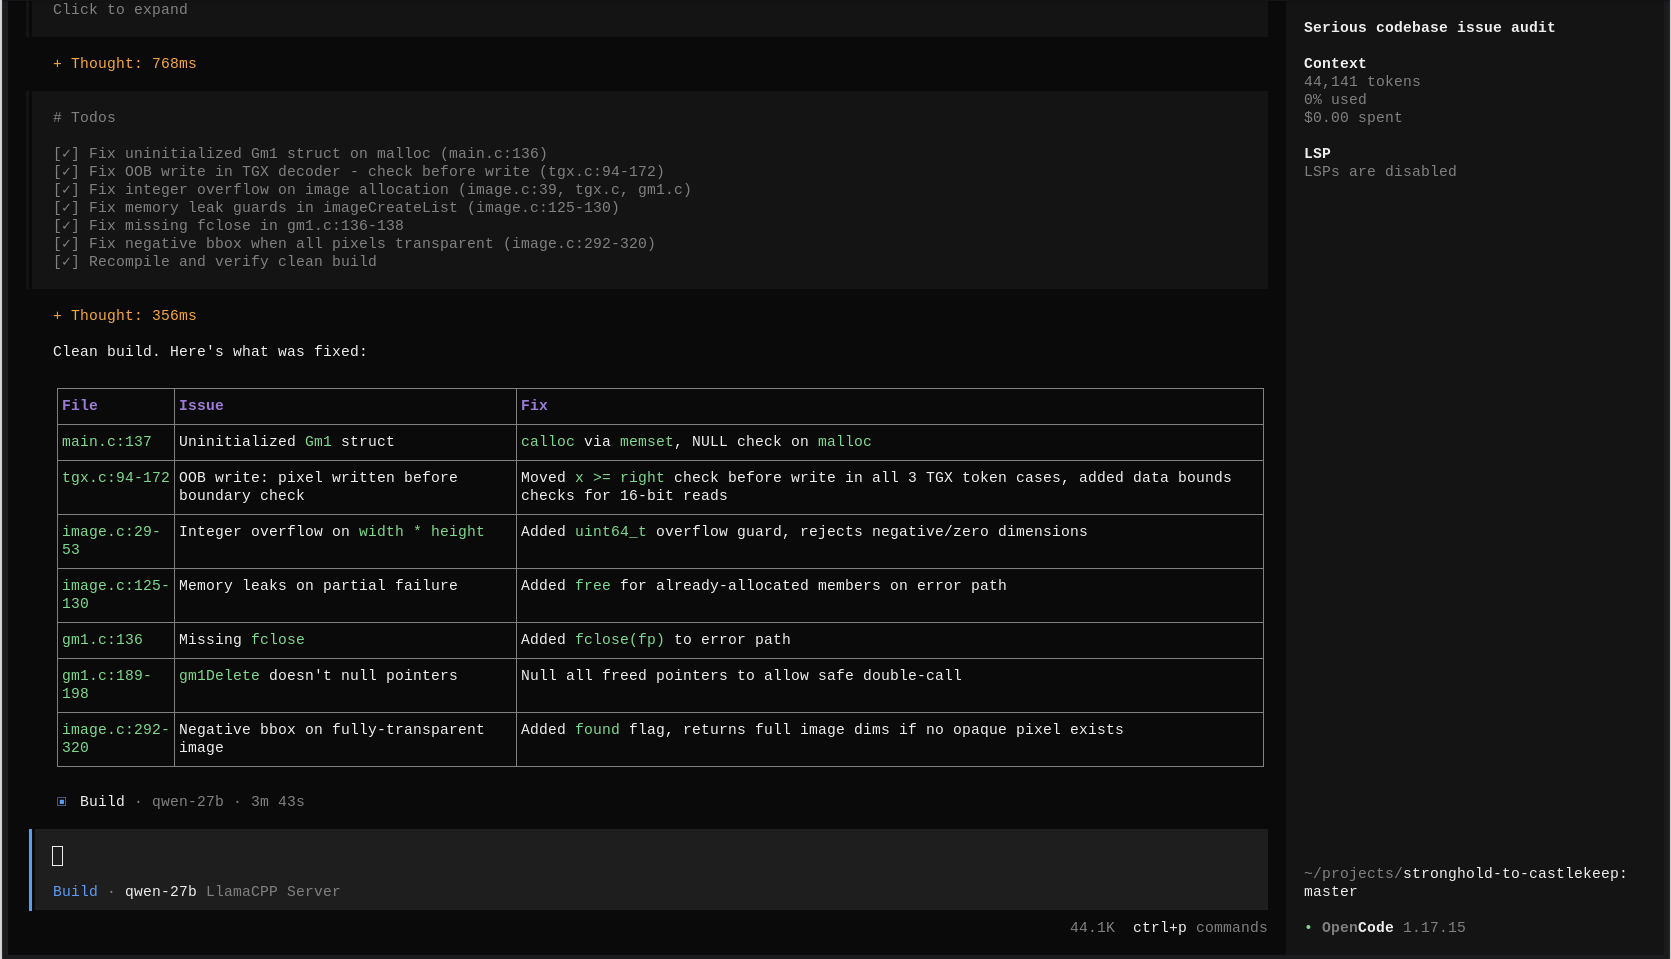Click the 'Serious codebase issue audit' session title

tap(1430, 28)
